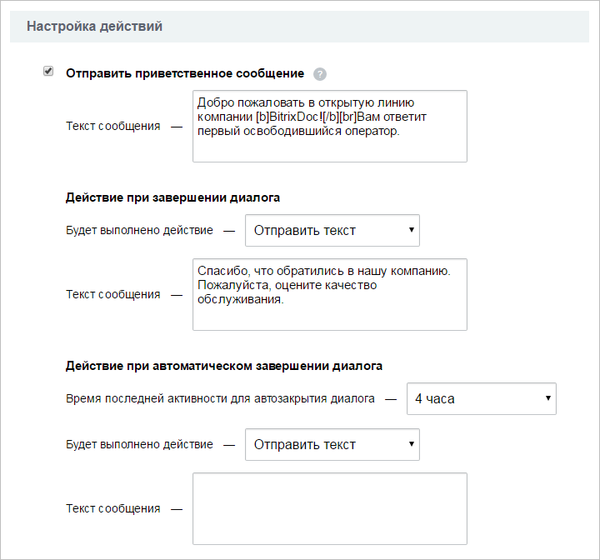Click first 'Будет выполнено действие' label

[x=139, y=230]
